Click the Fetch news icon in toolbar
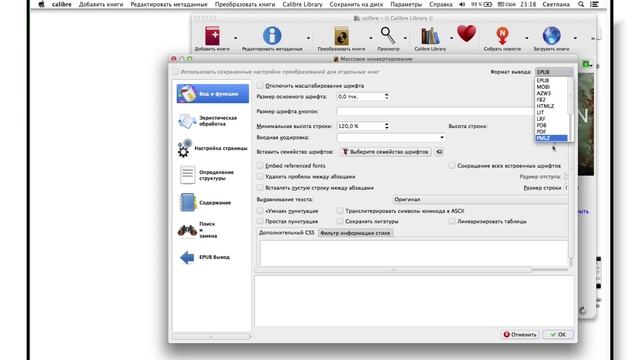Screen dimensions: 640x360 (502, 36)
